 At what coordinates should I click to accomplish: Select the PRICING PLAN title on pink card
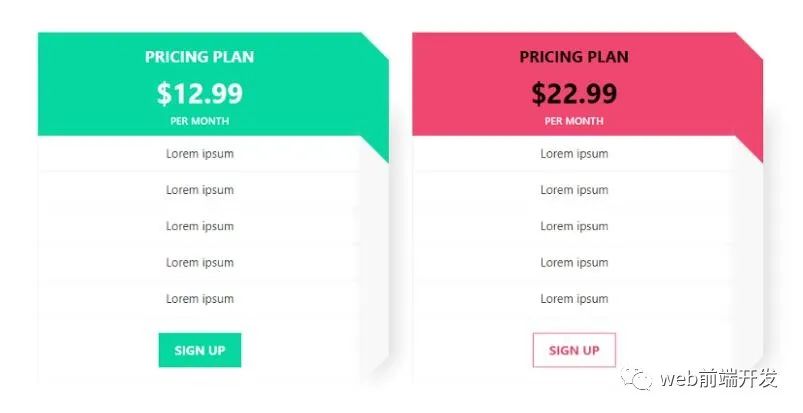tap(574, 57)
